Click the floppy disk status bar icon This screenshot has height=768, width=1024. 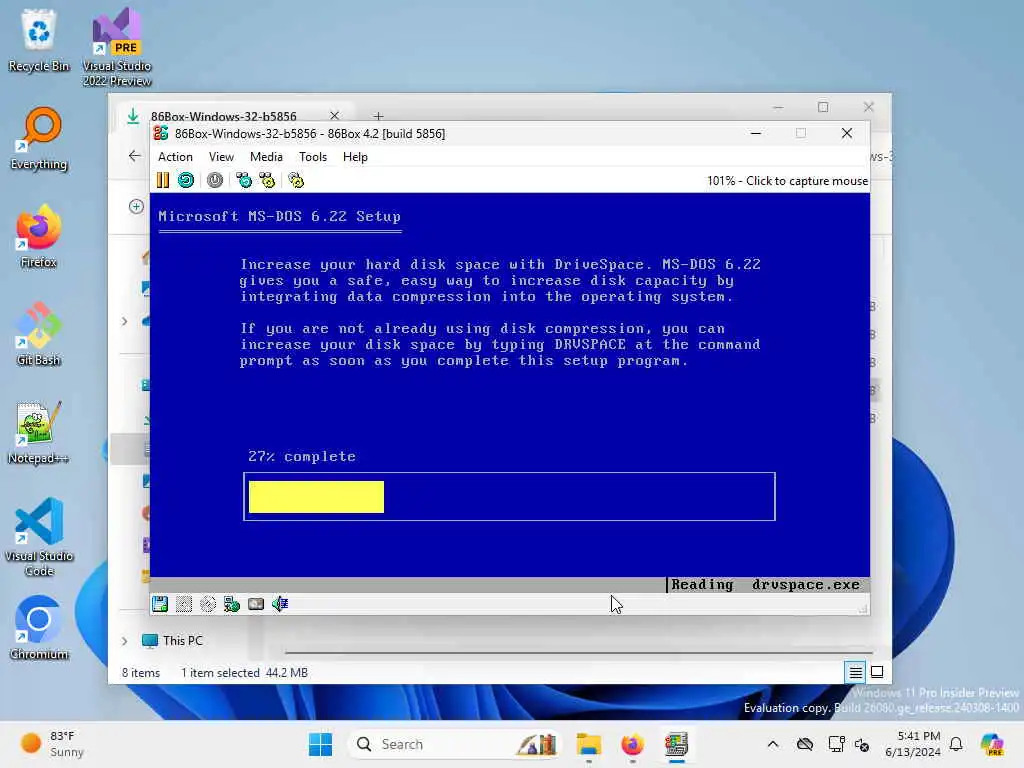(x=160, y=604)
